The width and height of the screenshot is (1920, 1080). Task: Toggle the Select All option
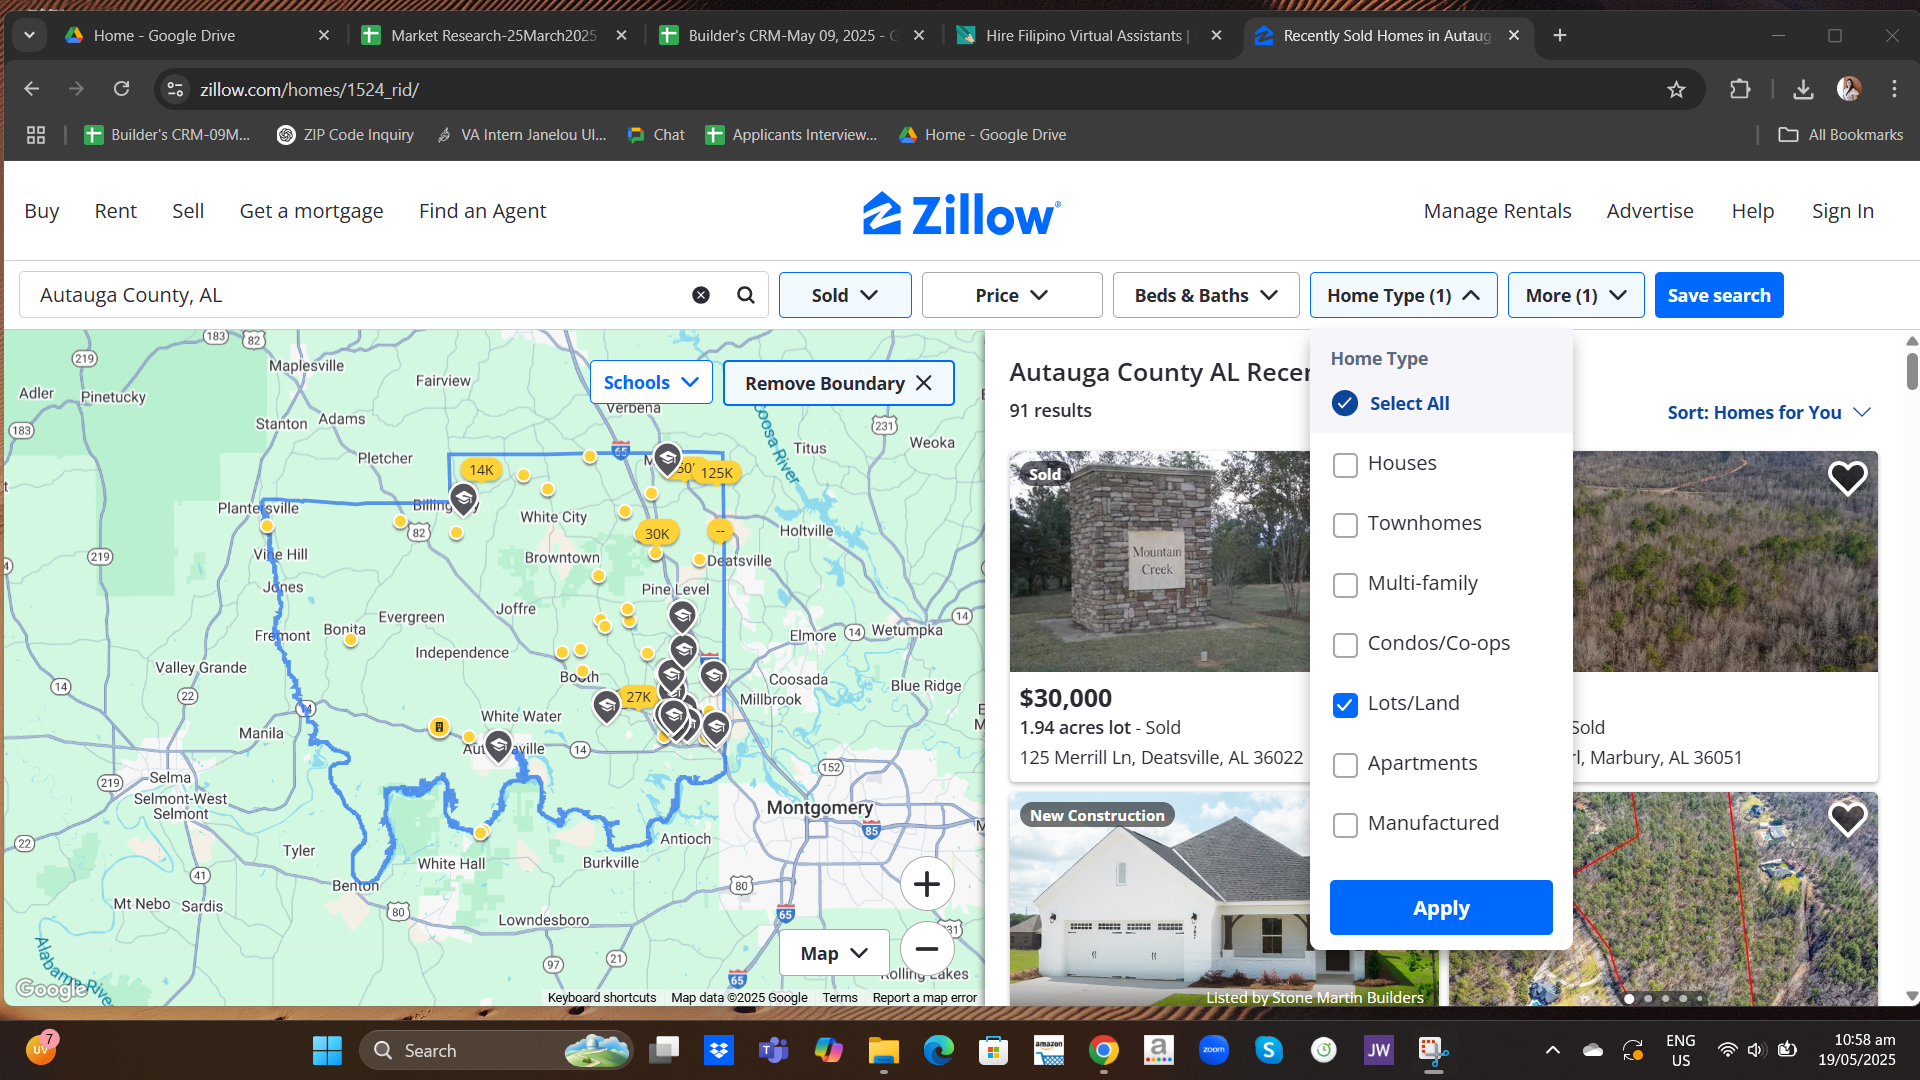tap(1345, 403)
